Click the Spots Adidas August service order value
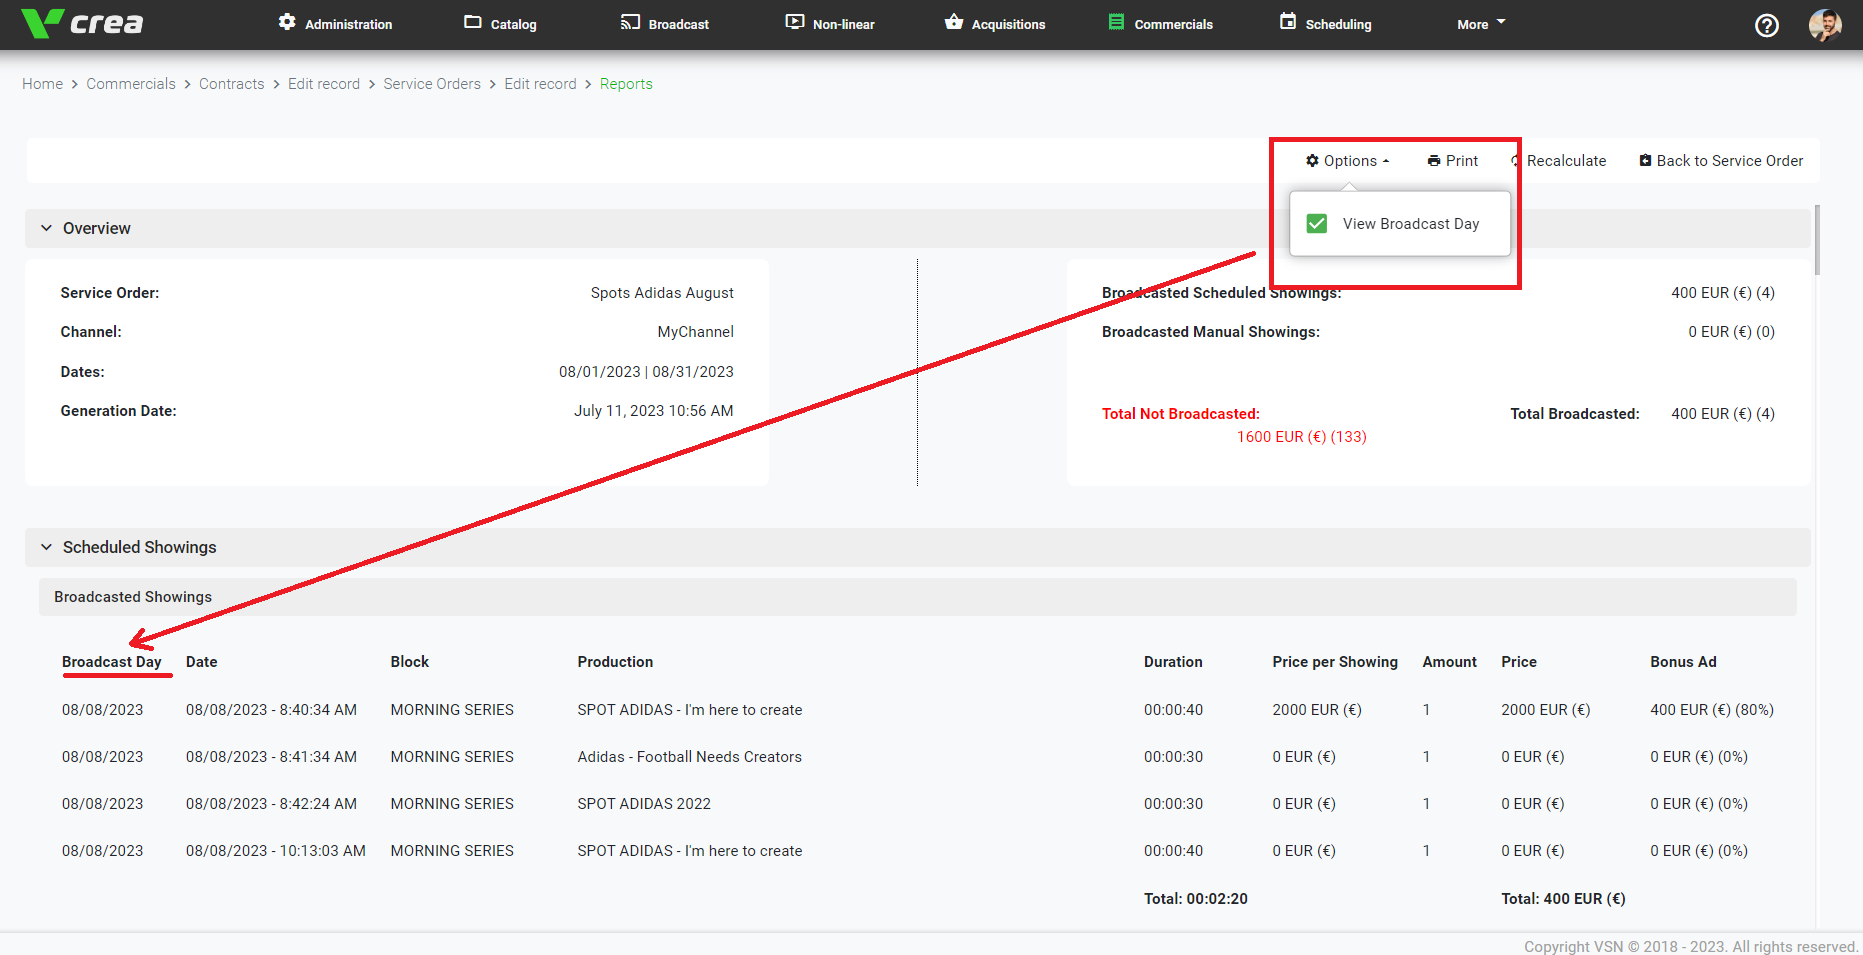Viewport: 1863px width, 955px height. (662, 293)
